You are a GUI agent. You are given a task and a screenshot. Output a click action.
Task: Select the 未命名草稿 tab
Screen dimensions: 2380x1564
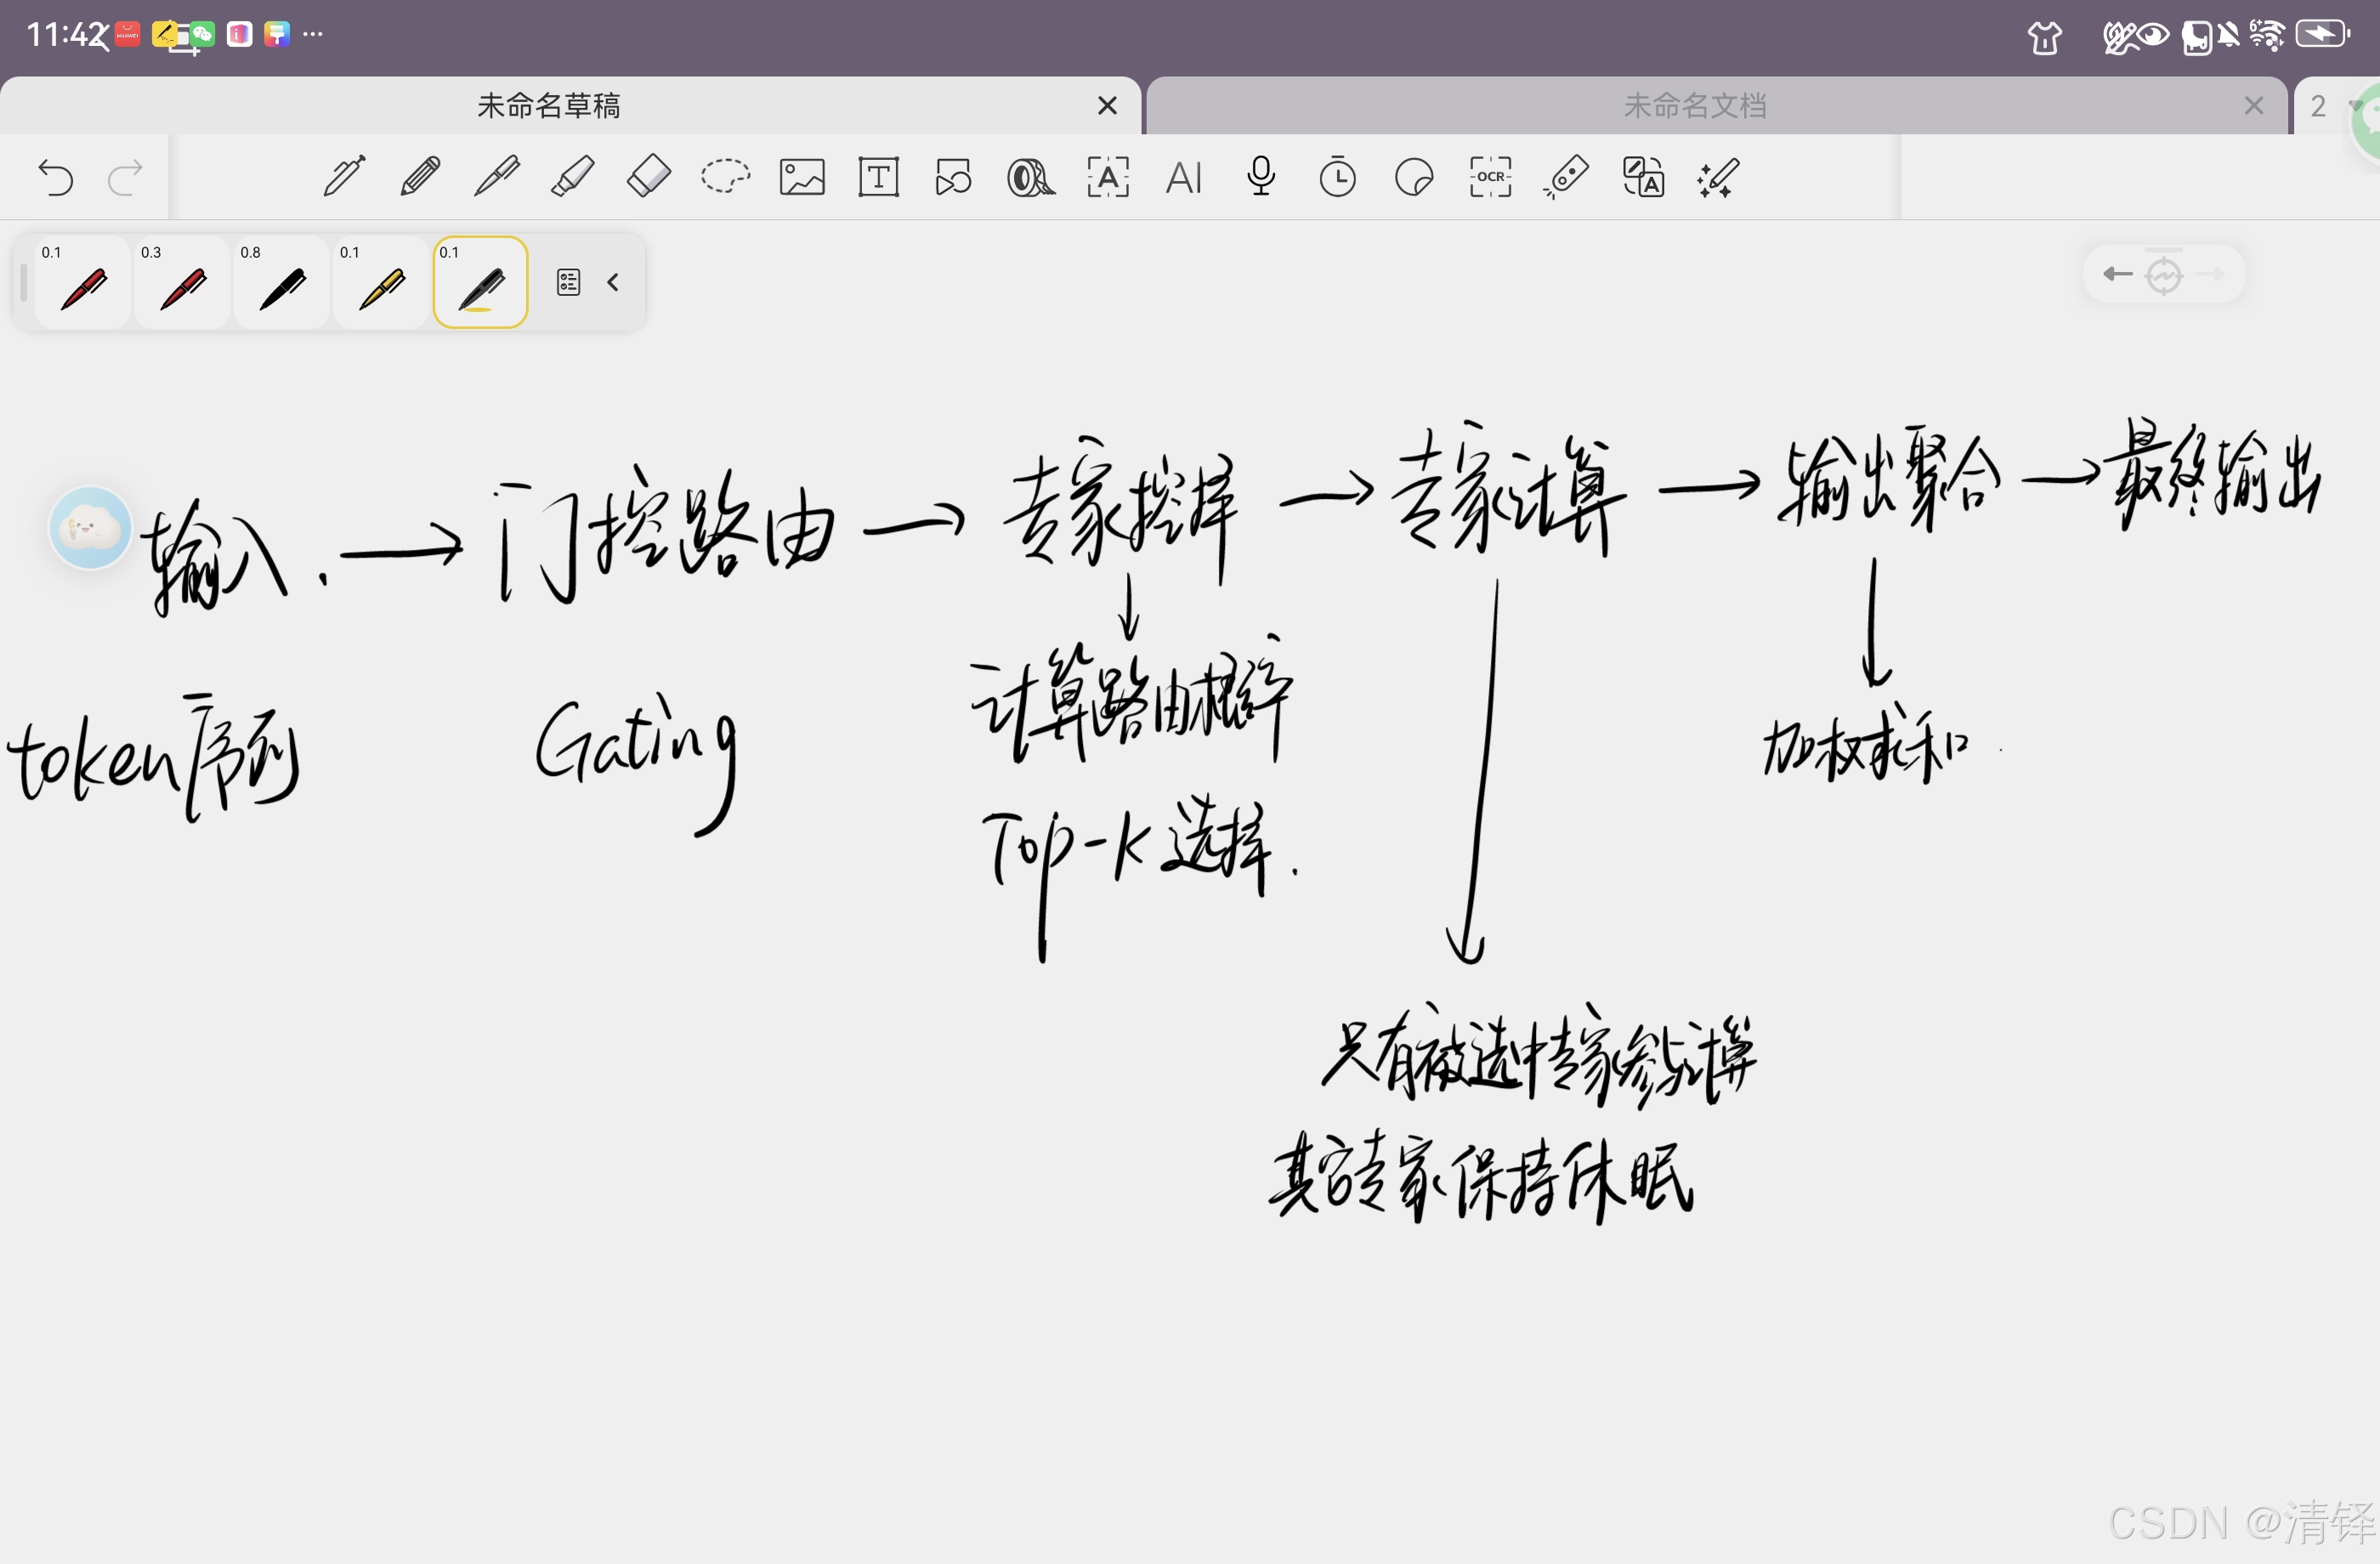coord(548,106)
